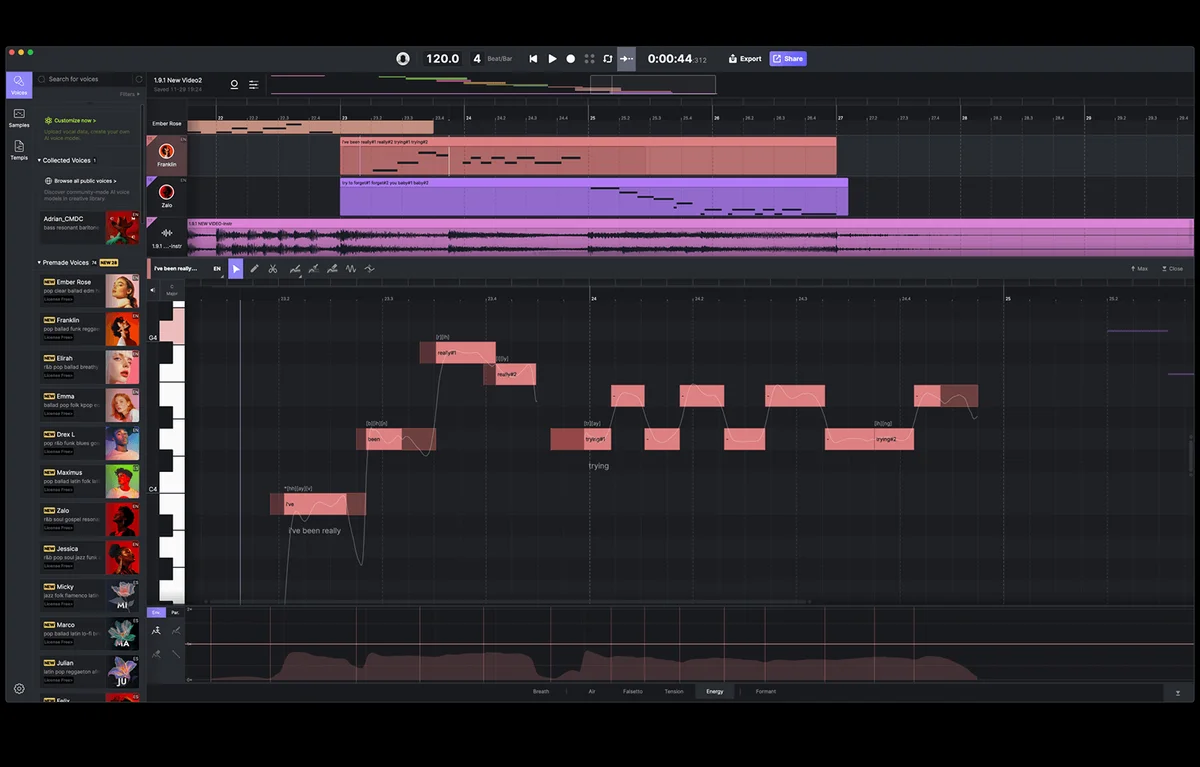Click the Customize now link
The height and width of the screenshot is (767, 1200).
[72, 120]
